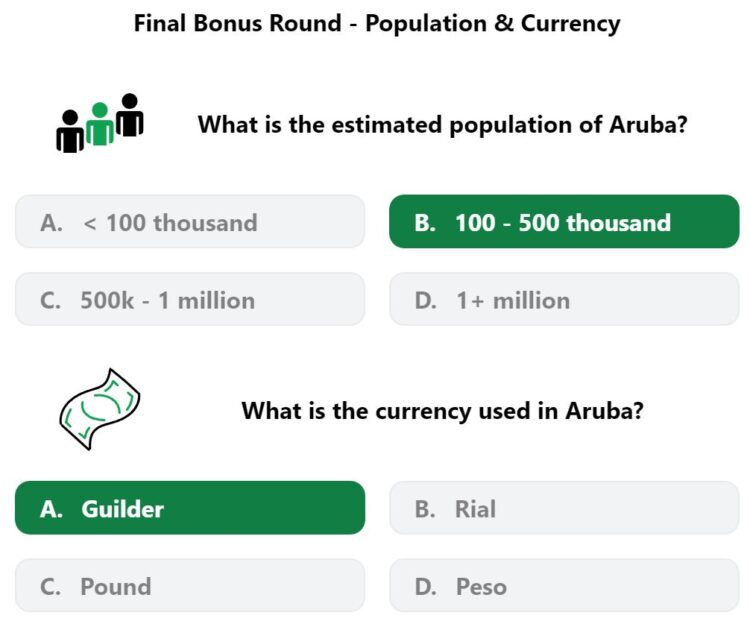Select answer D. 1+ million

(564, 299)
